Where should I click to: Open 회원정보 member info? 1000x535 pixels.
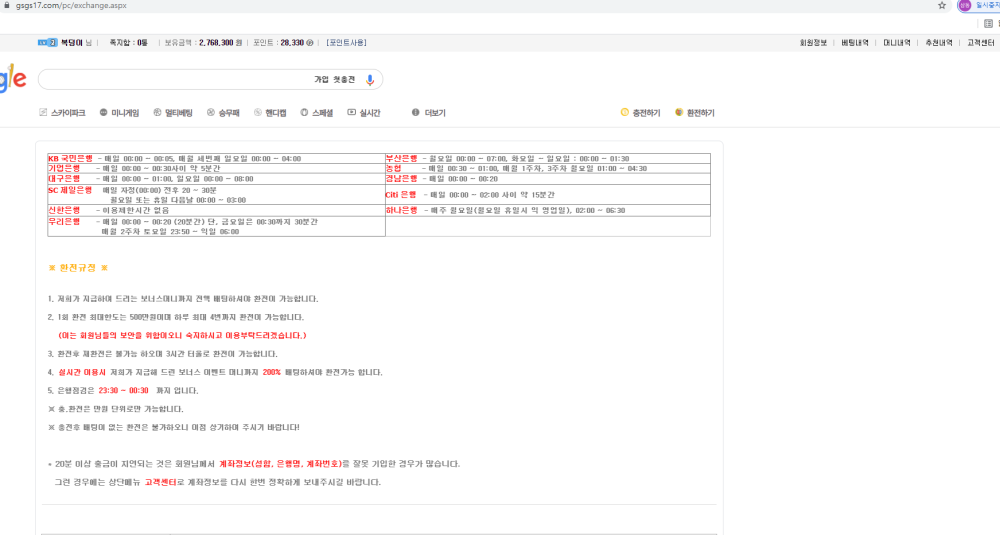tap(813, 43)
